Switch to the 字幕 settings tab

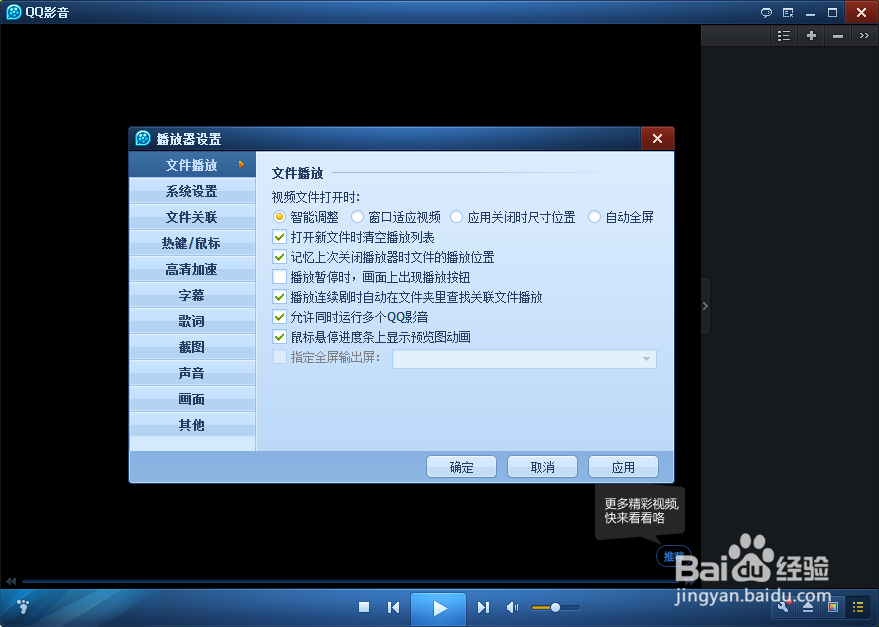(192, 295)
